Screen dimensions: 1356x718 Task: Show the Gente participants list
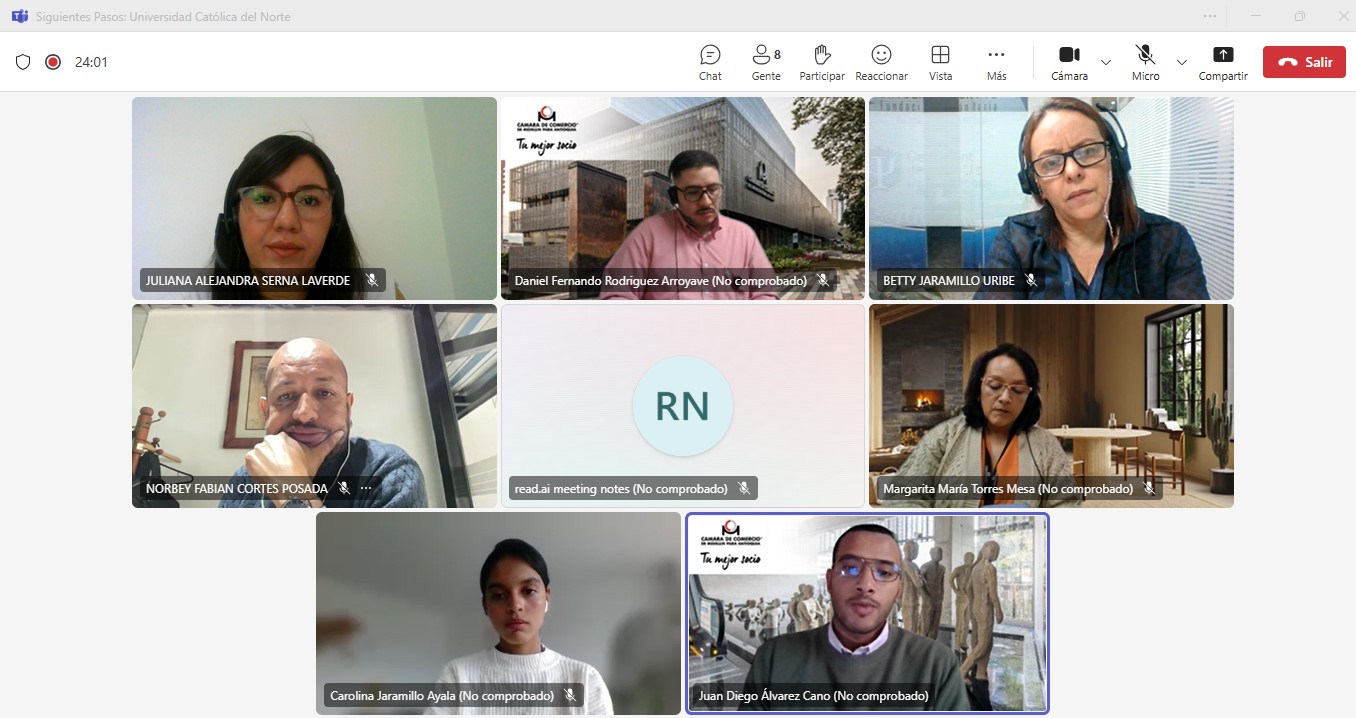point(766,62)
